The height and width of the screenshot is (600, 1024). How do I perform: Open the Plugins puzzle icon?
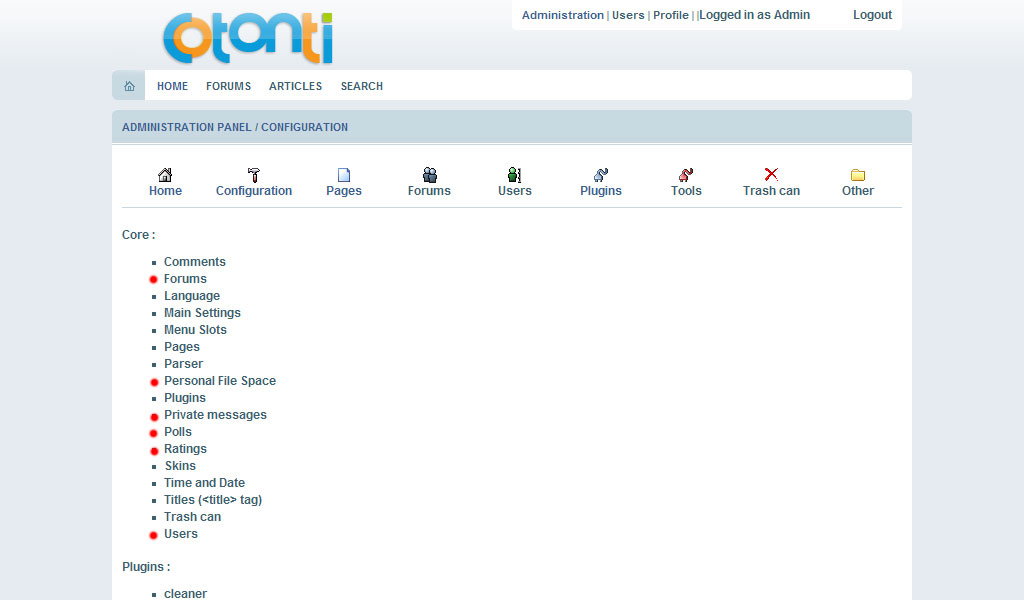(x=601, y=175)
